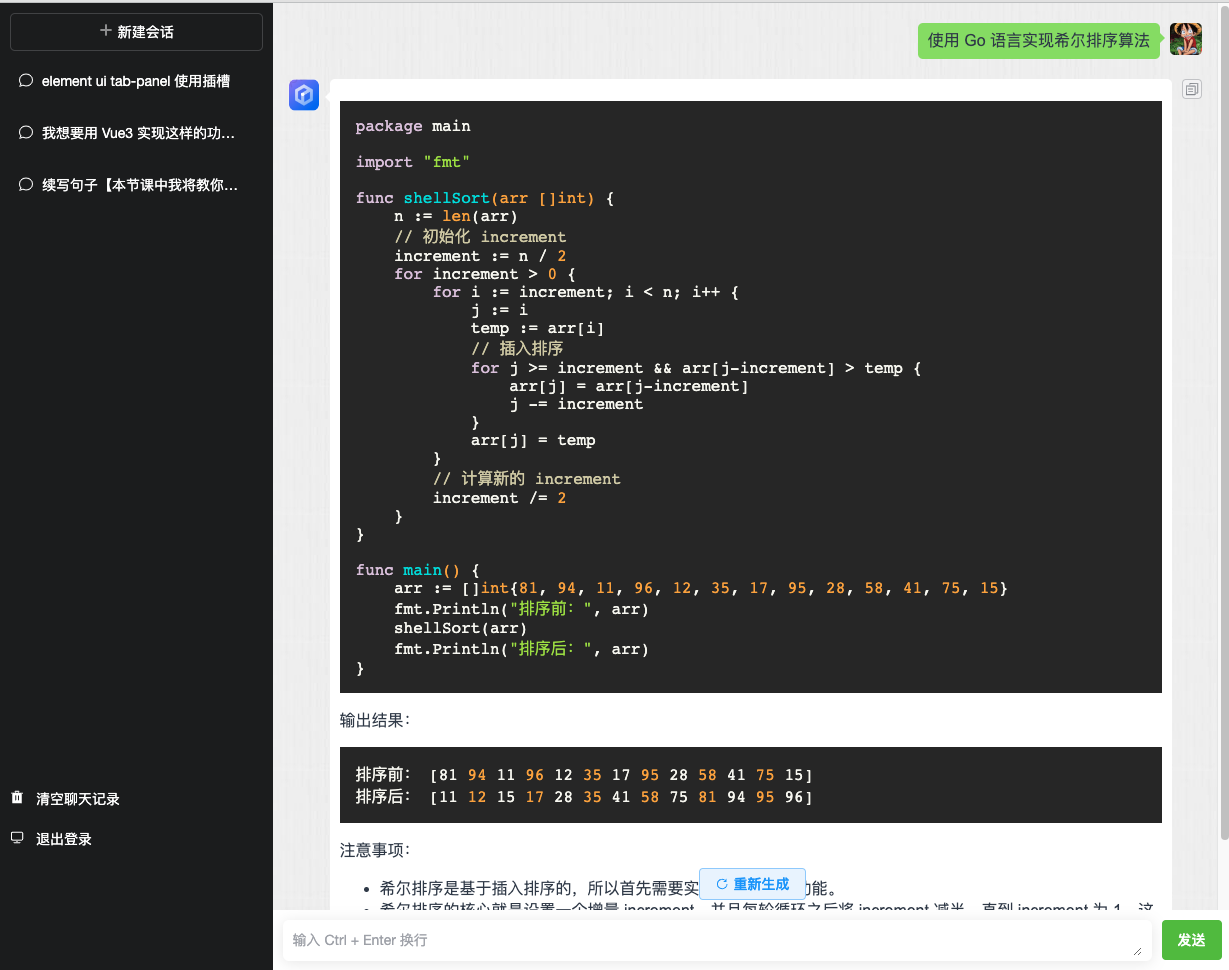Click the func shellSort line in code
This screenshot has width=1229, height=970.
pyautogui.click(x=484, y=198)
